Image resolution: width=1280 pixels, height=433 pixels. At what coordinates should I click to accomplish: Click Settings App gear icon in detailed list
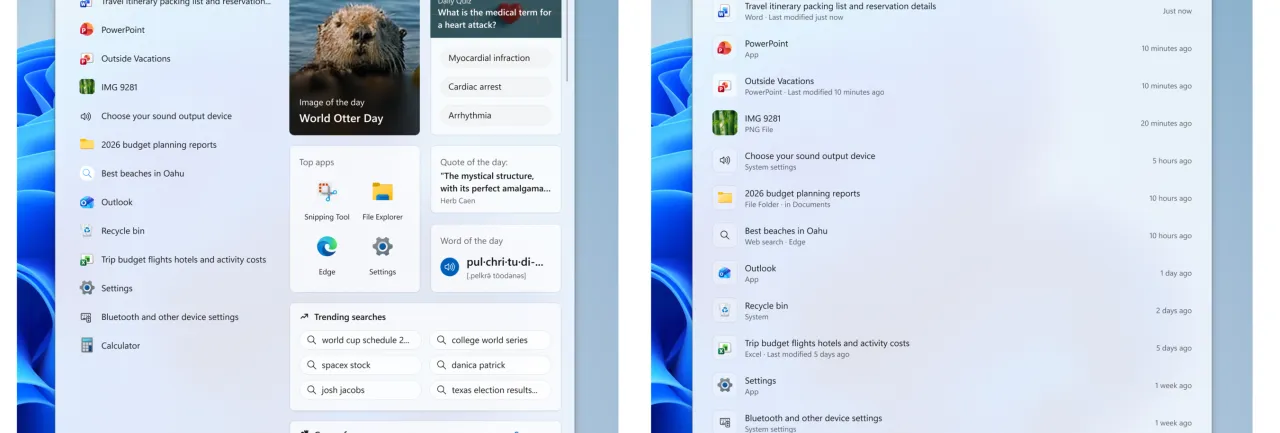point(724,385)
